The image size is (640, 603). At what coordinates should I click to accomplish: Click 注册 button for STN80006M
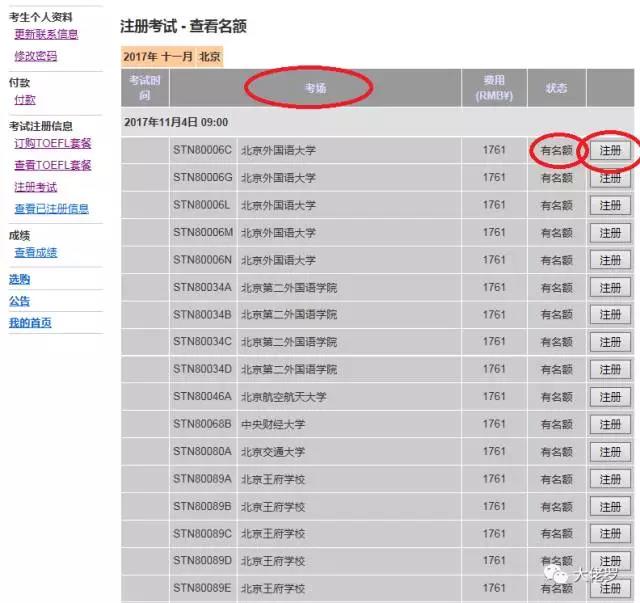(x=610, y=233)
